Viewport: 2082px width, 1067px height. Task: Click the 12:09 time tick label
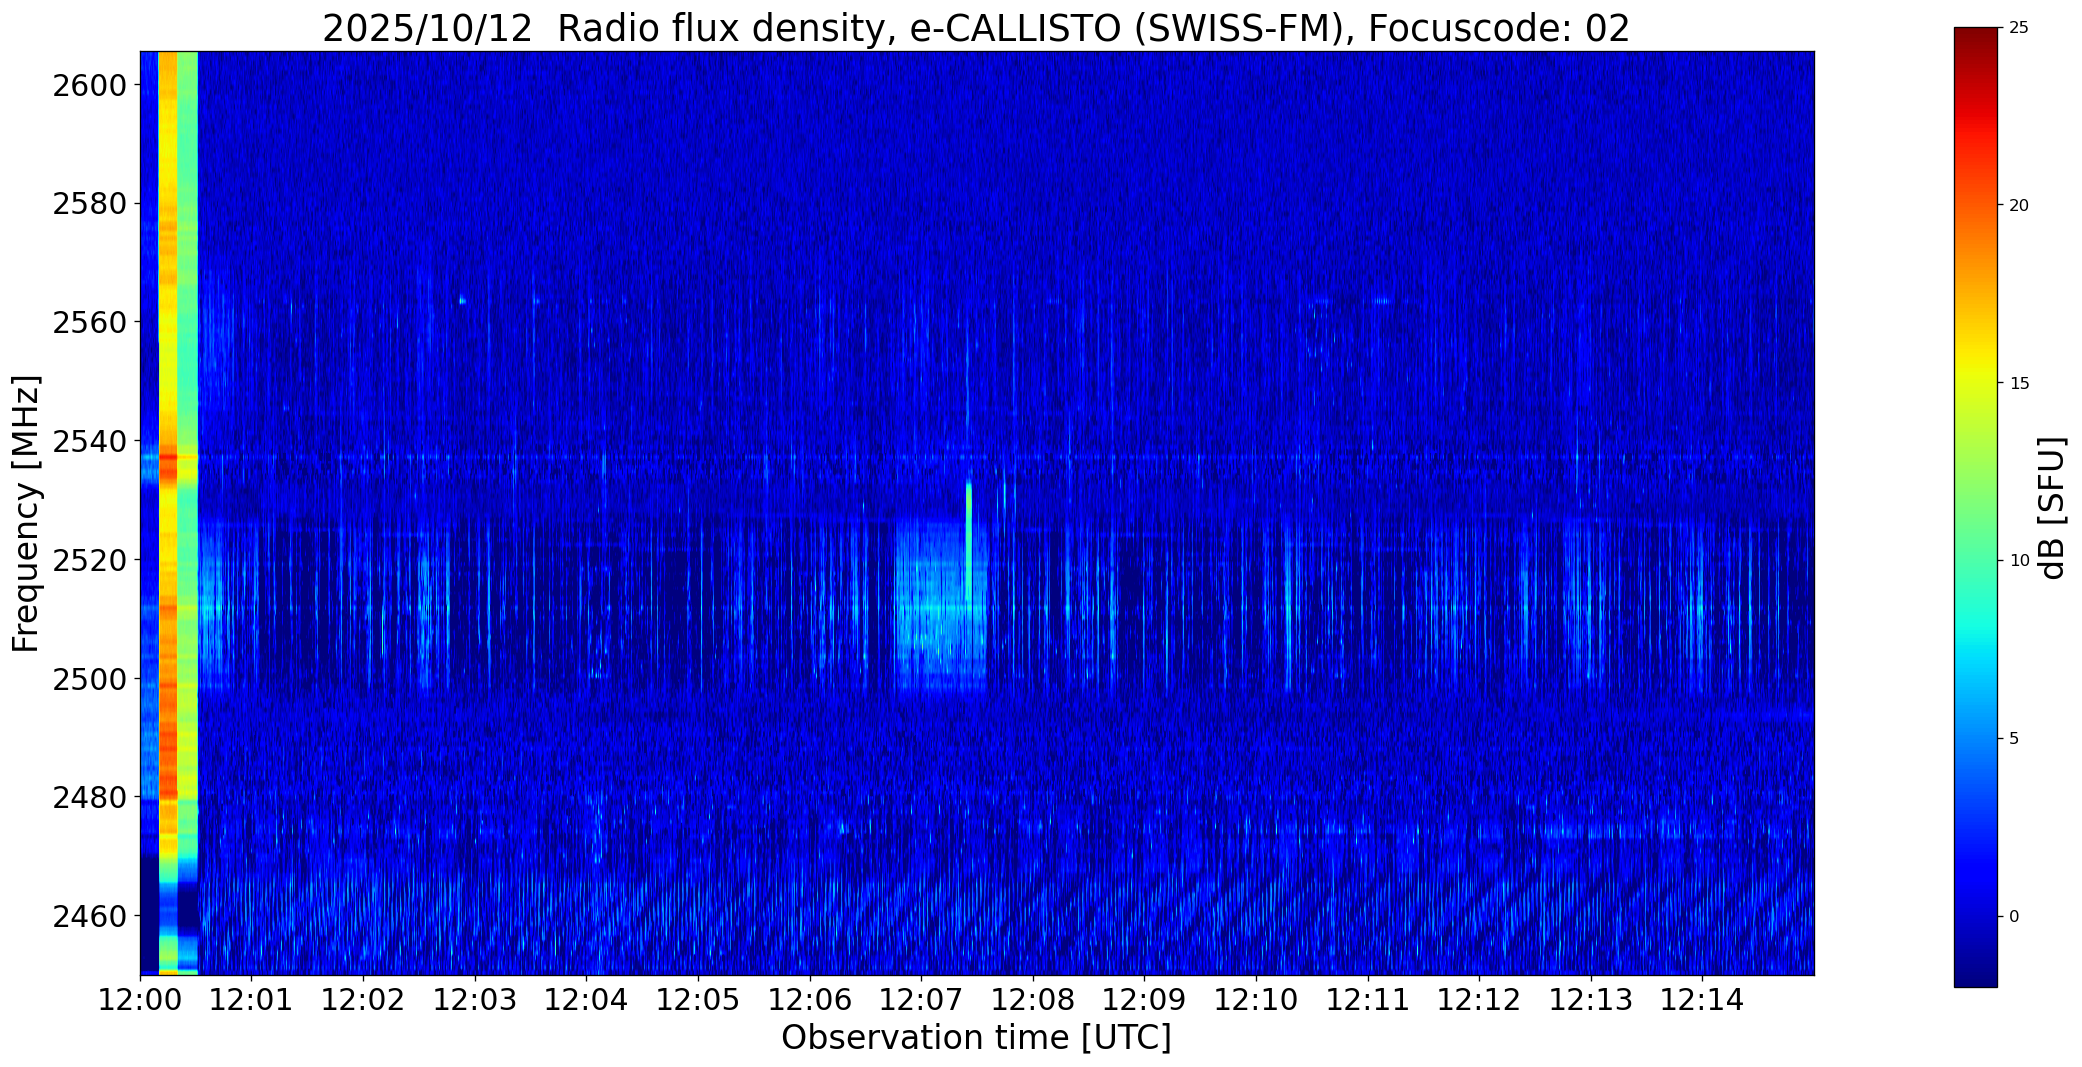pyautogui.click(x=1144, y=999)
